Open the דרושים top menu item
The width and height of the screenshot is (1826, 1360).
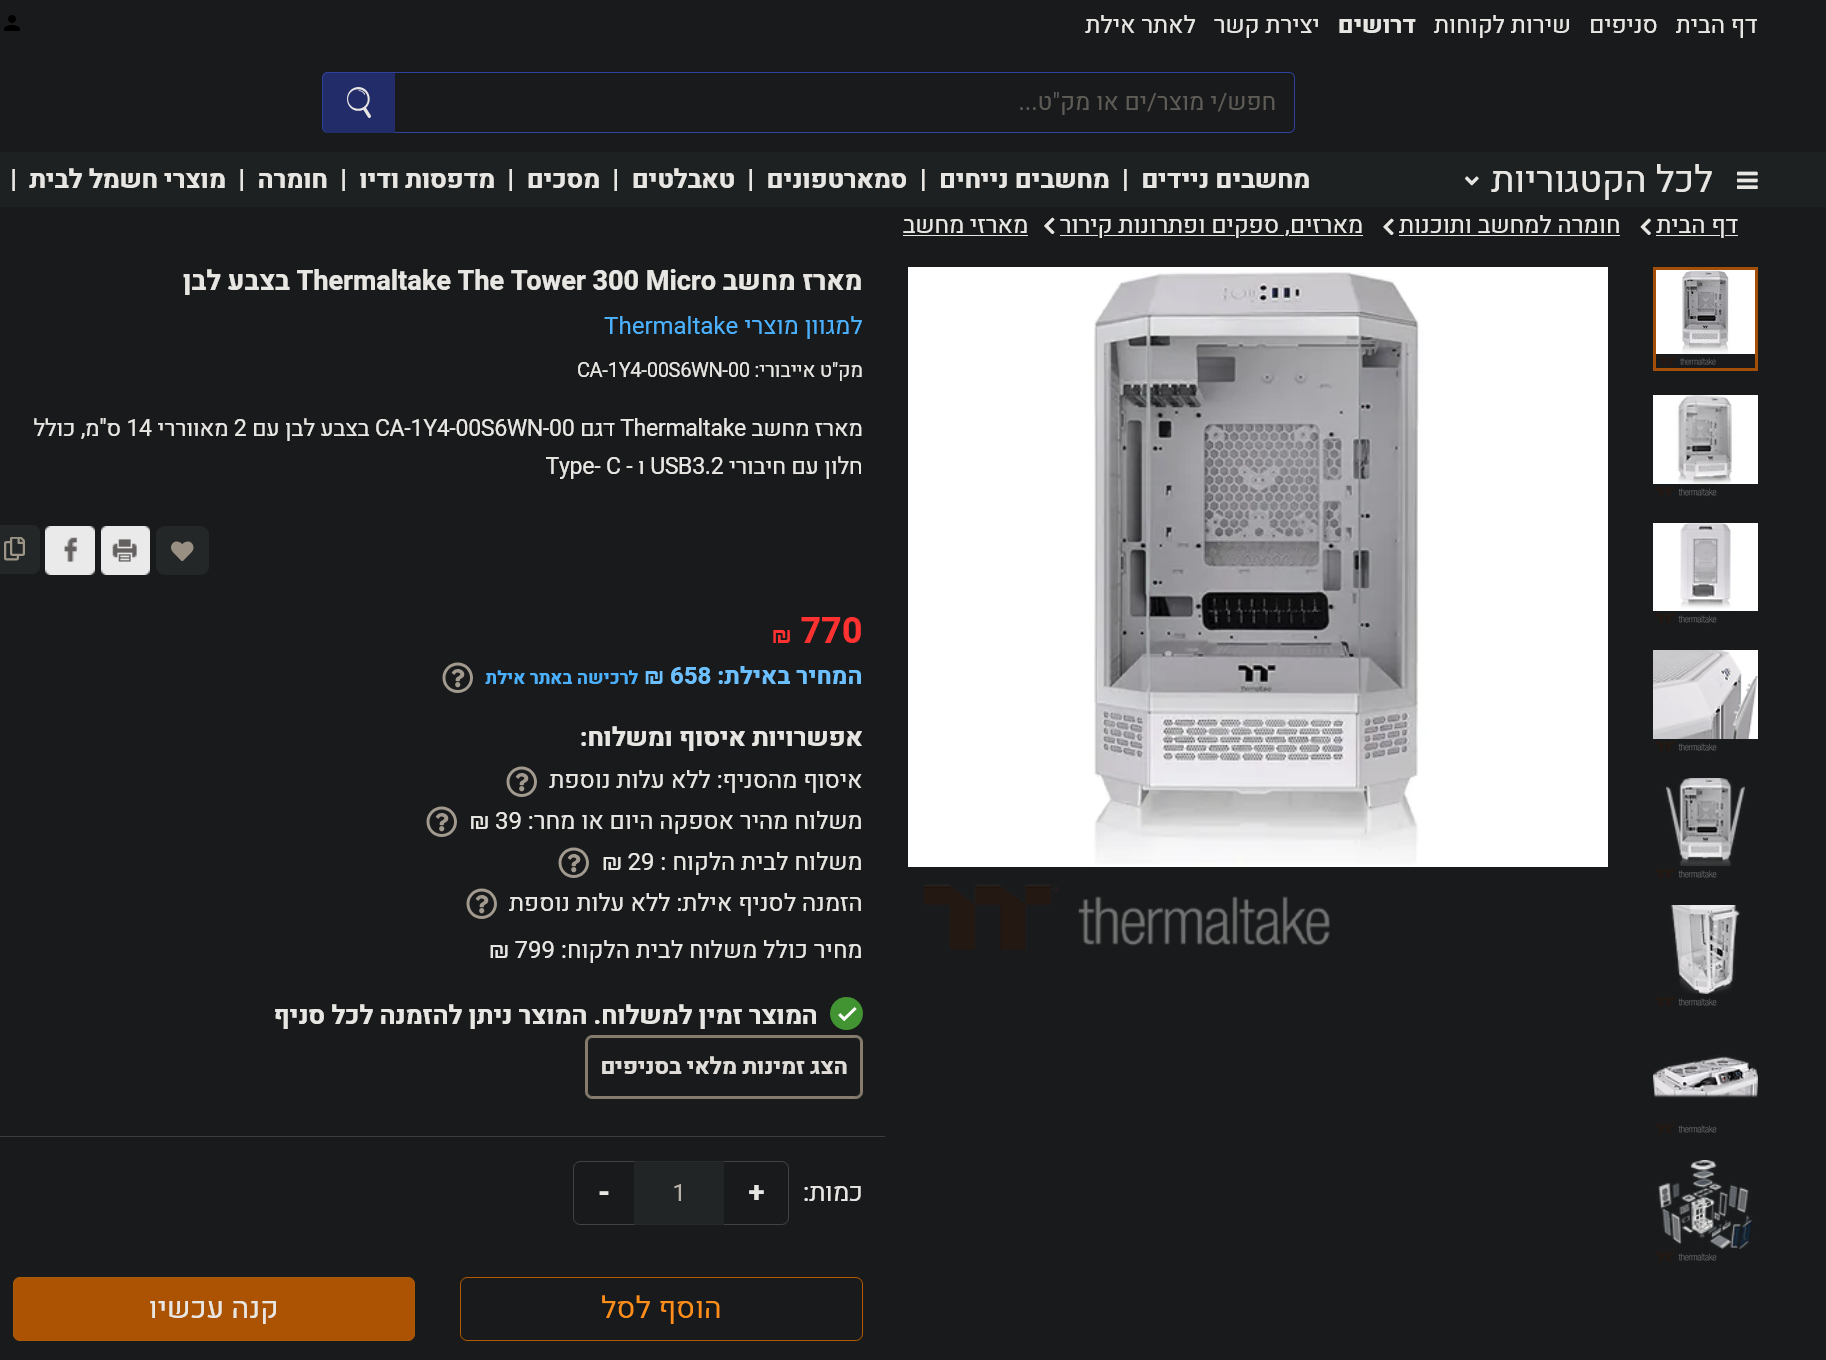[1377, 25]
